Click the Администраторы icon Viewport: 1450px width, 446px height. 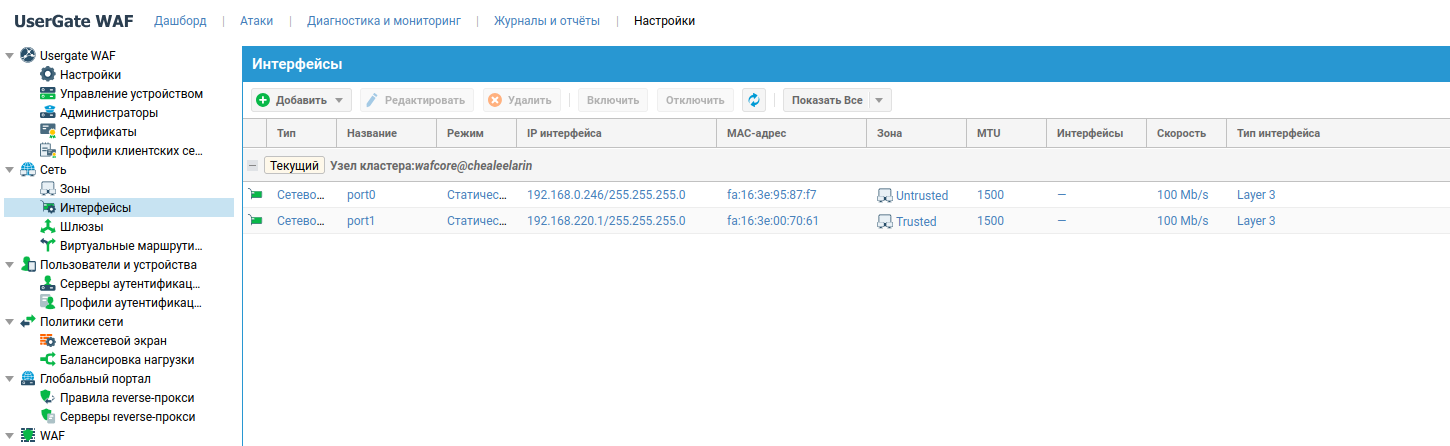pos(47,112)
